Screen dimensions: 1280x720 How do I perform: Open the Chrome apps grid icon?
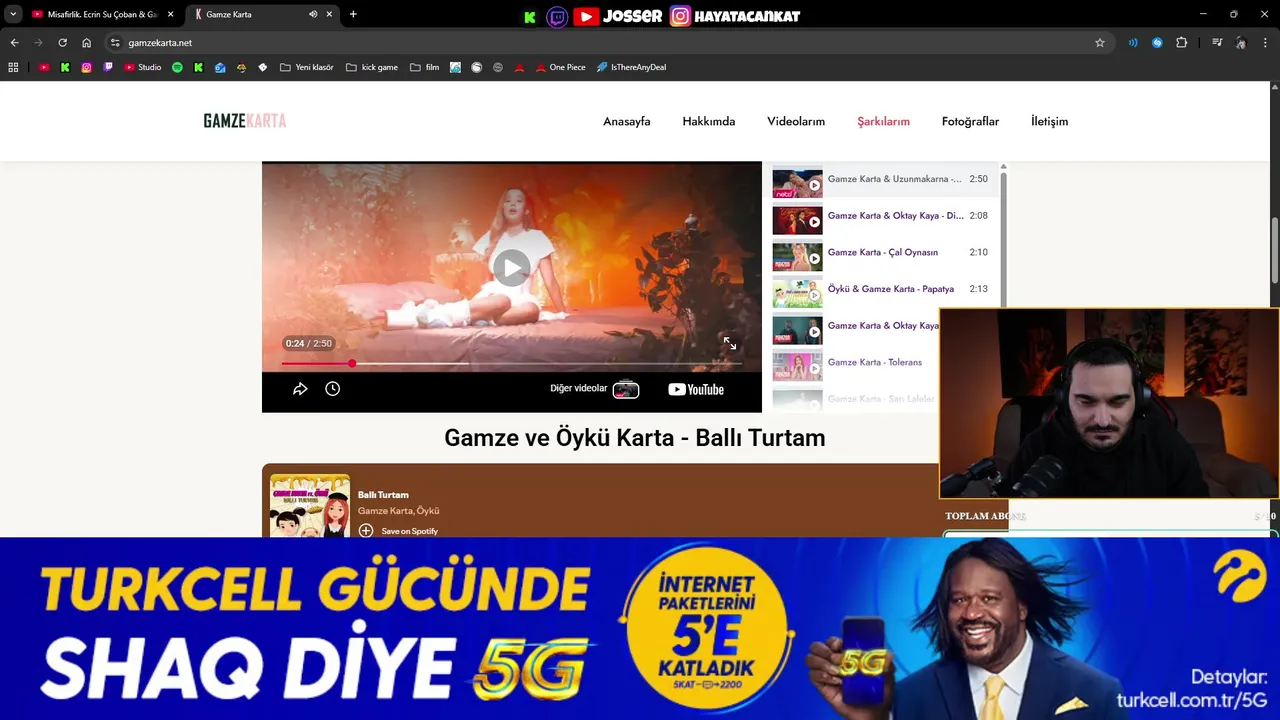13,67
